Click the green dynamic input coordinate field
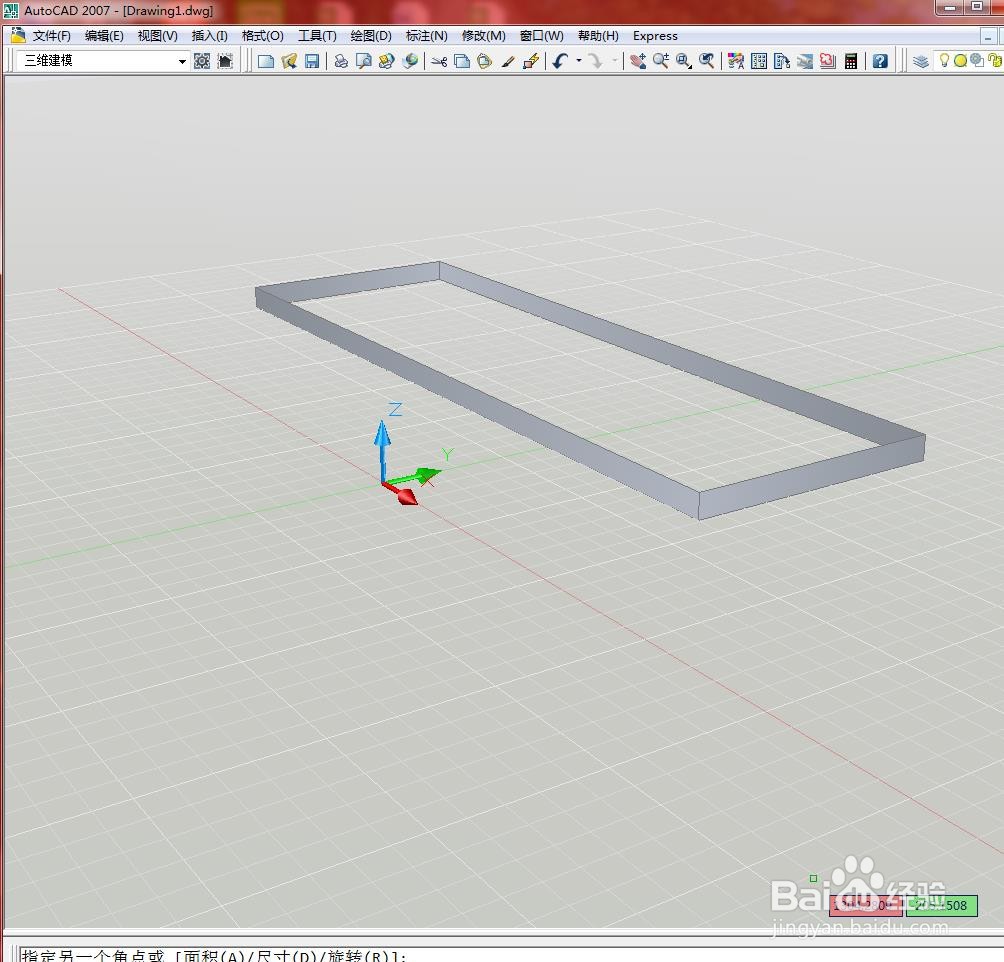 [x=941, y=905]
